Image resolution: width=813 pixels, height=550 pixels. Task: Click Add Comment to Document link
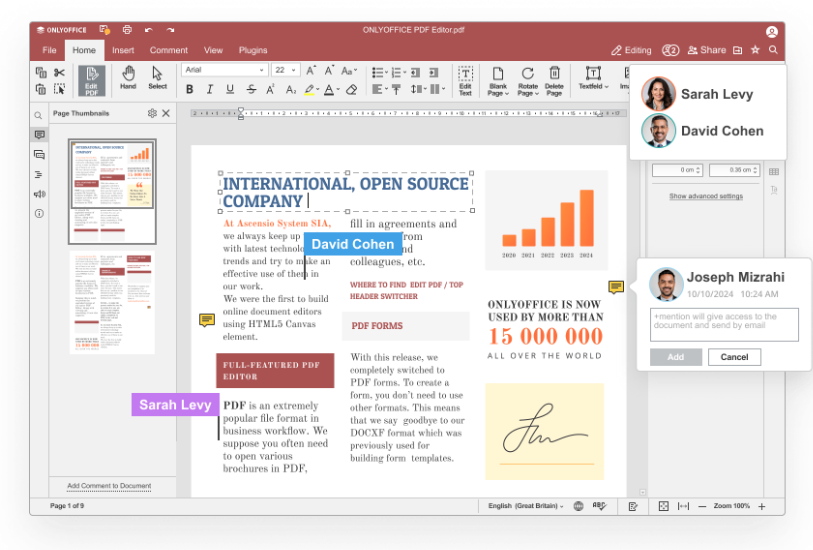point(109,486)
